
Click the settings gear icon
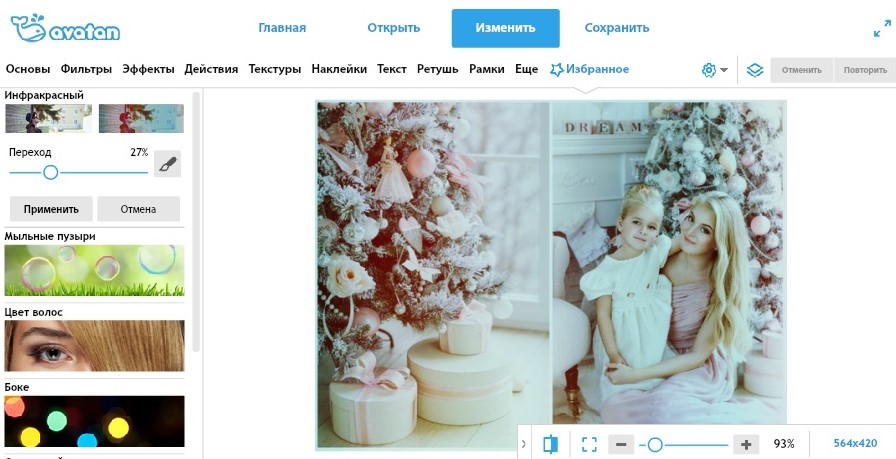709,70
